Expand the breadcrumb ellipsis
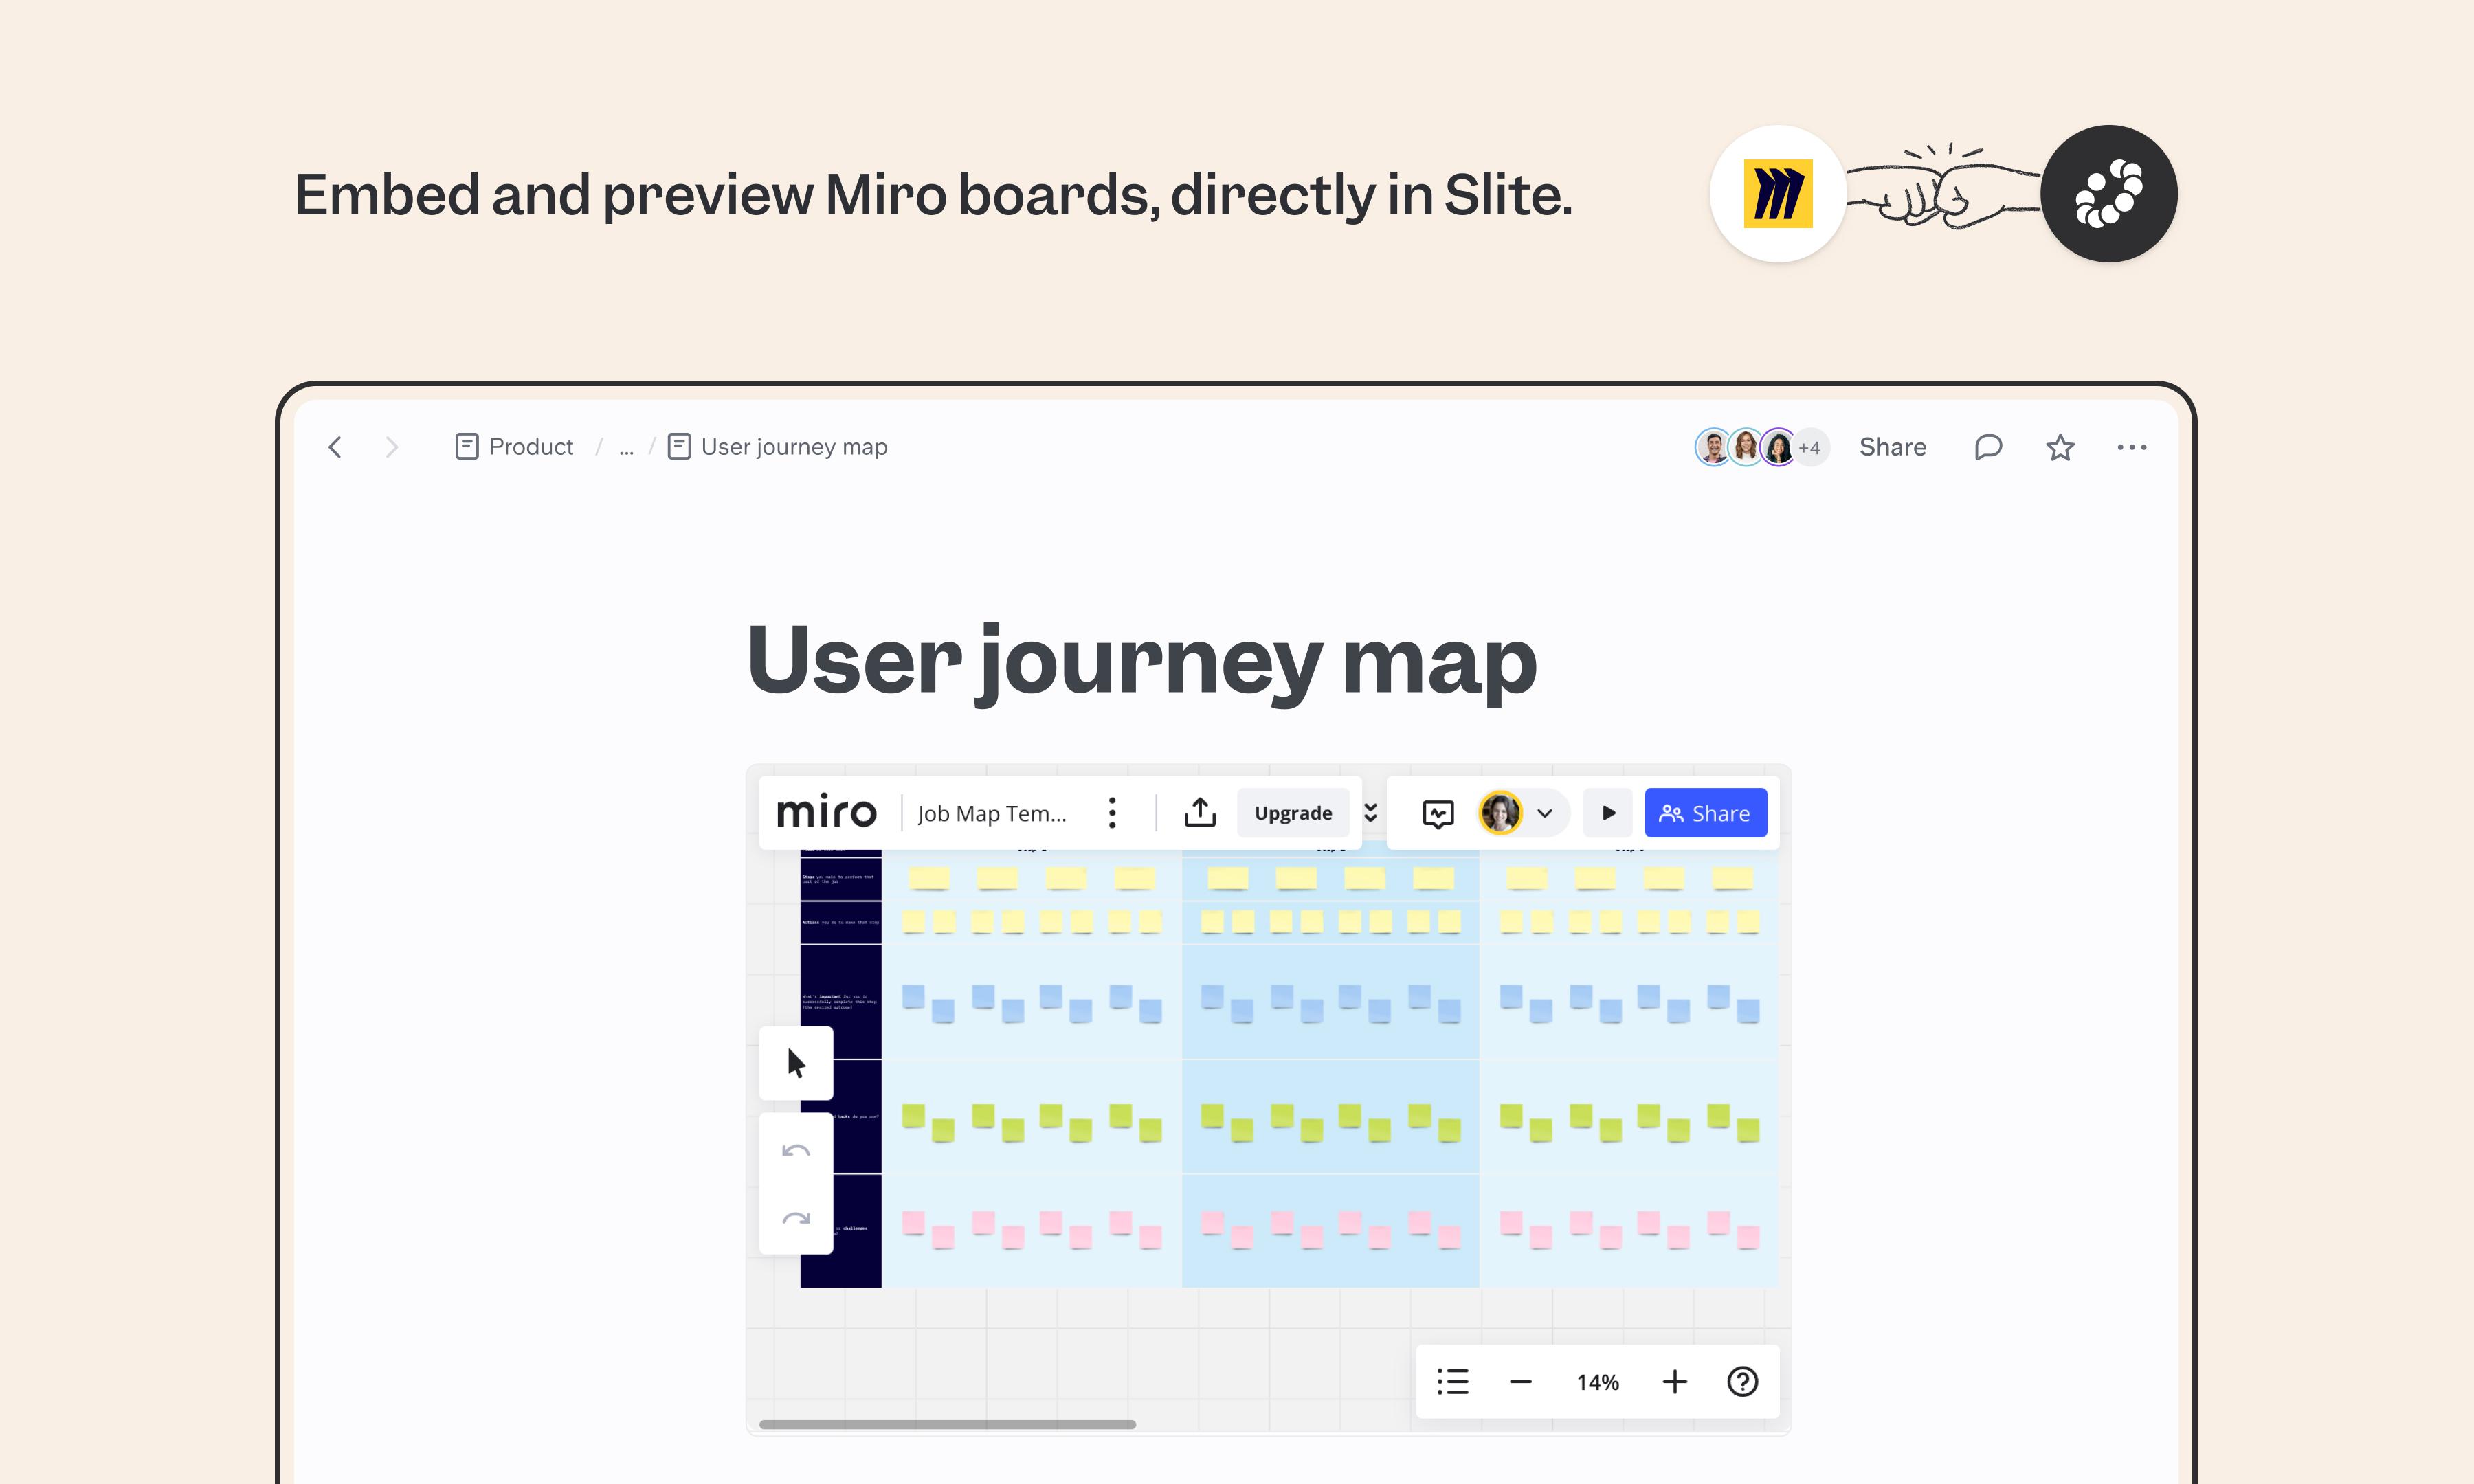This screenshot has width=2474, height=1484. [x=626, y=448]
